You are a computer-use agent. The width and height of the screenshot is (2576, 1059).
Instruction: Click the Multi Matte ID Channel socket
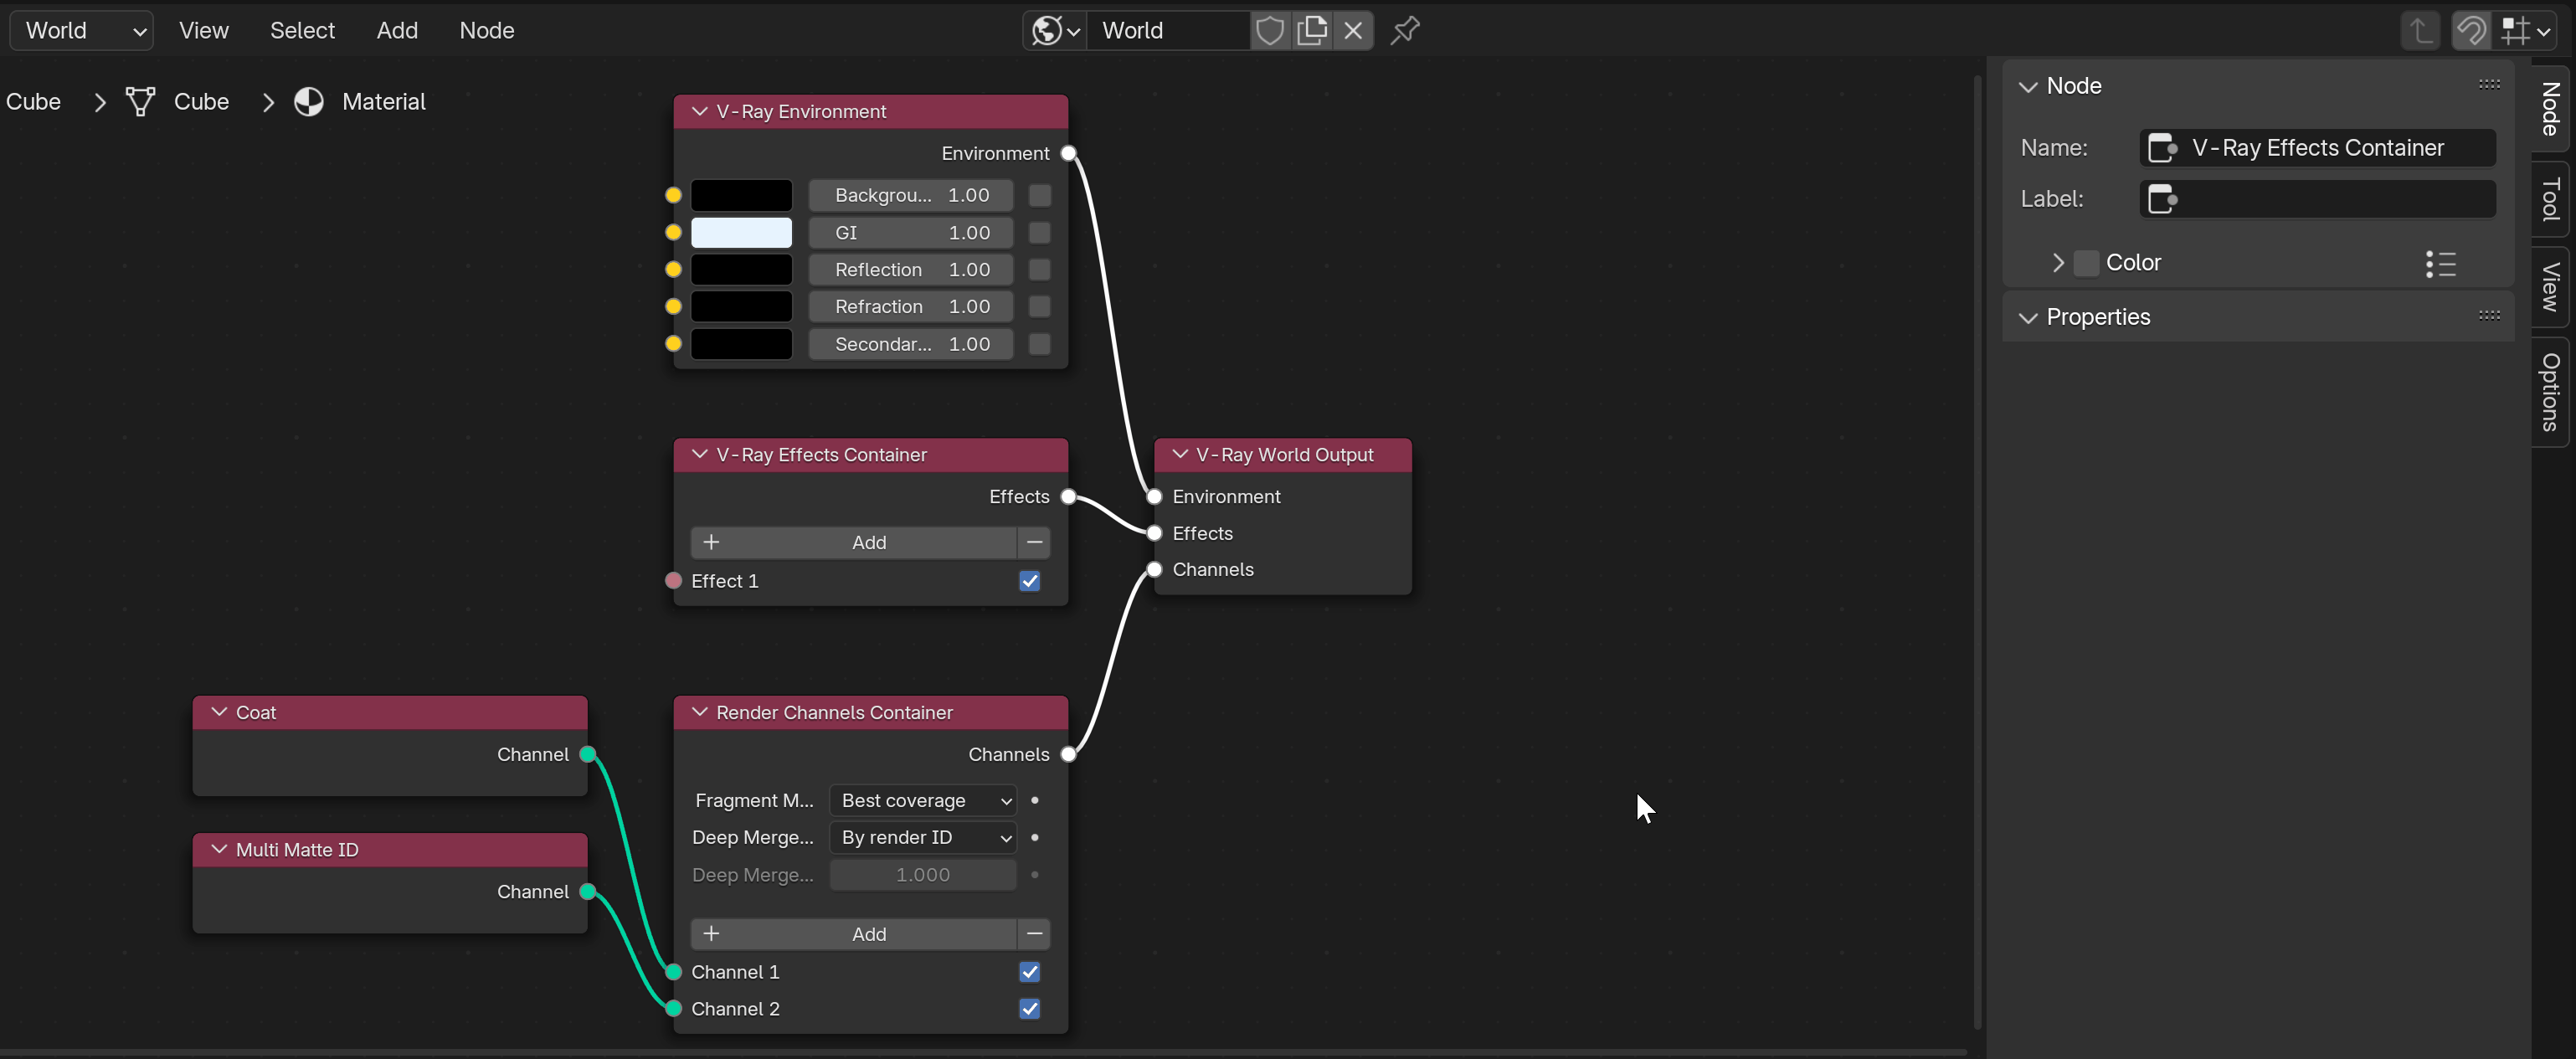coord(588,891)
